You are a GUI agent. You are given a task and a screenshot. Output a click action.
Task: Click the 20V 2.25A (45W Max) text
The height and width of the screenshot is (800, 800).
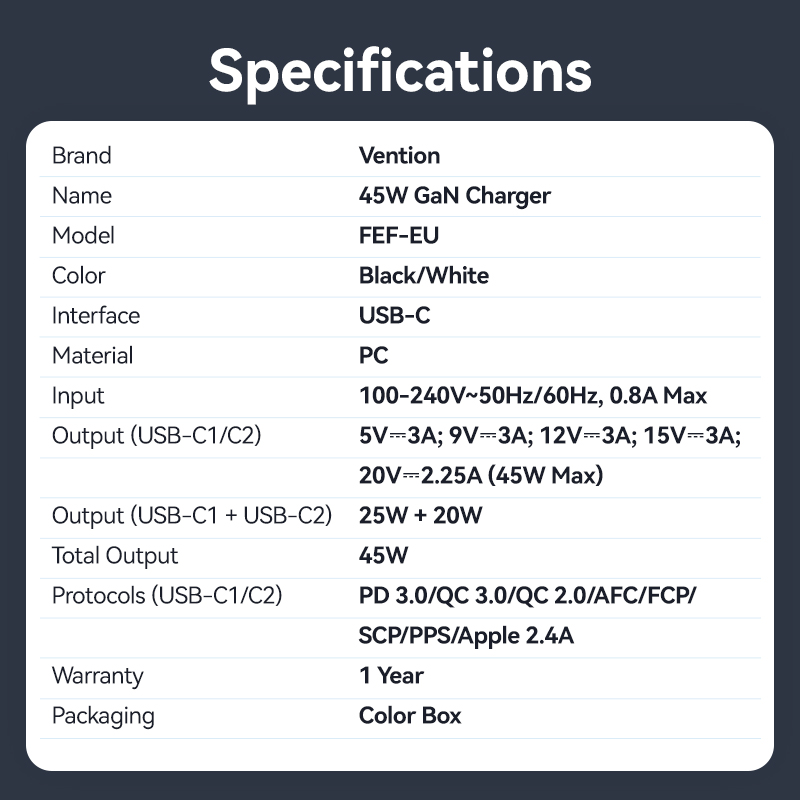(x=481, y=476)
